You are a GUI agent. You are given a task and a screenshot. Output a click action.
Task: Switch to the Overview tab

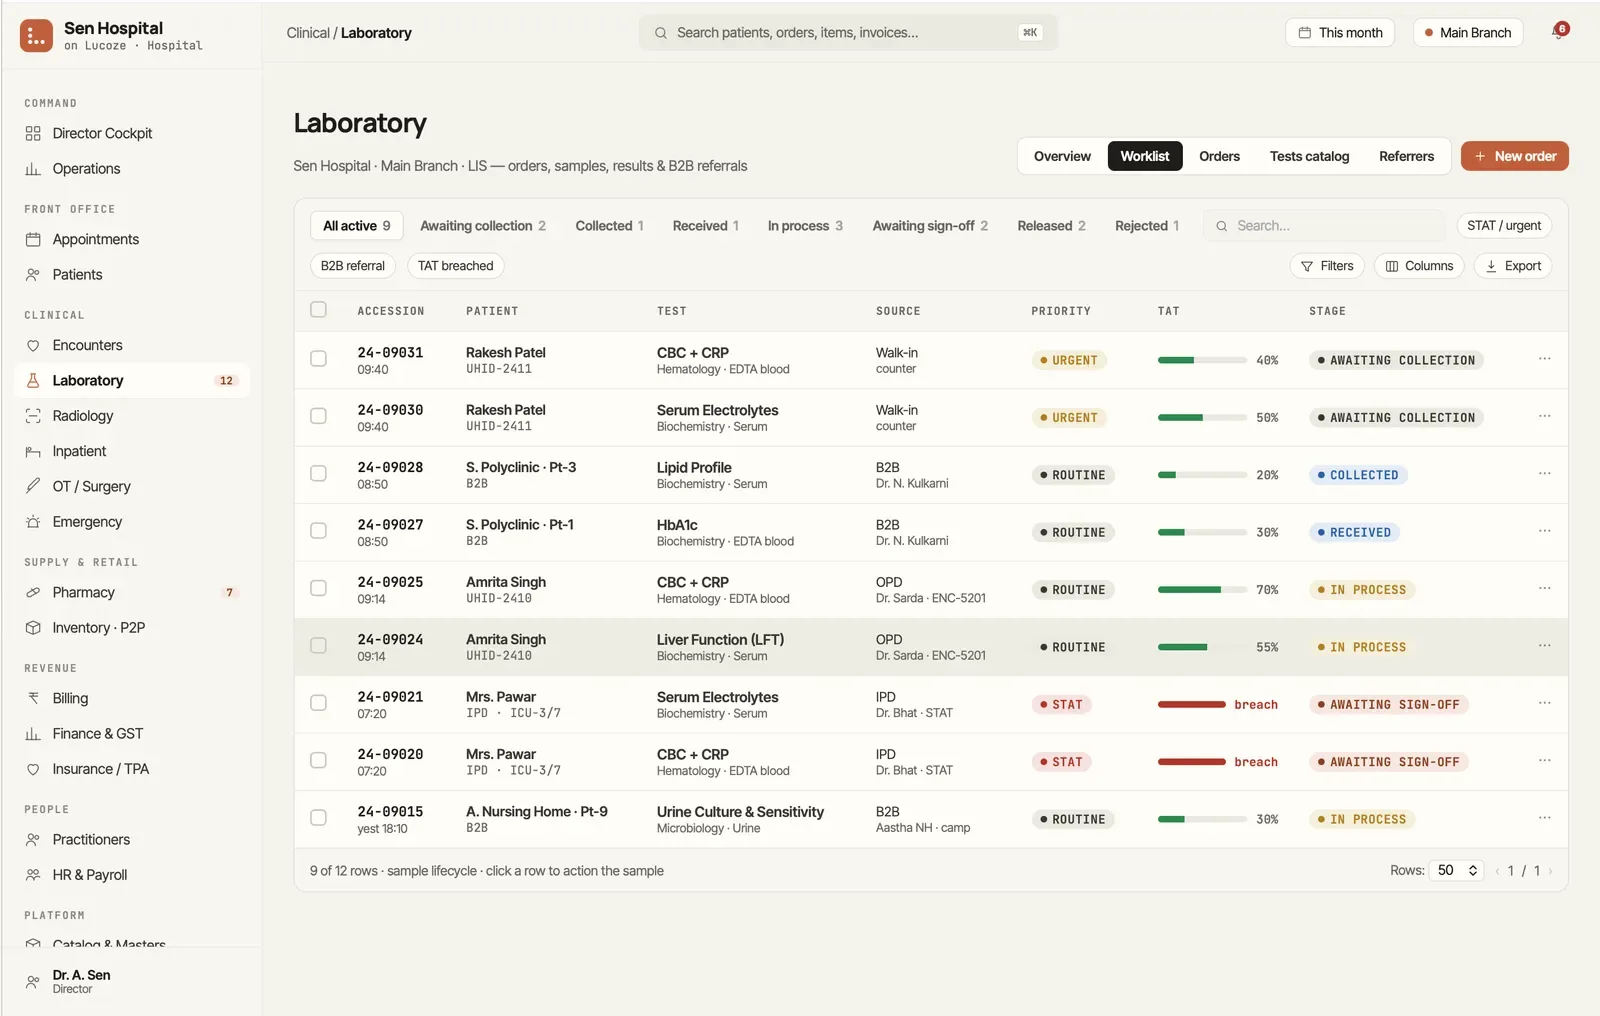point(1062,156)
